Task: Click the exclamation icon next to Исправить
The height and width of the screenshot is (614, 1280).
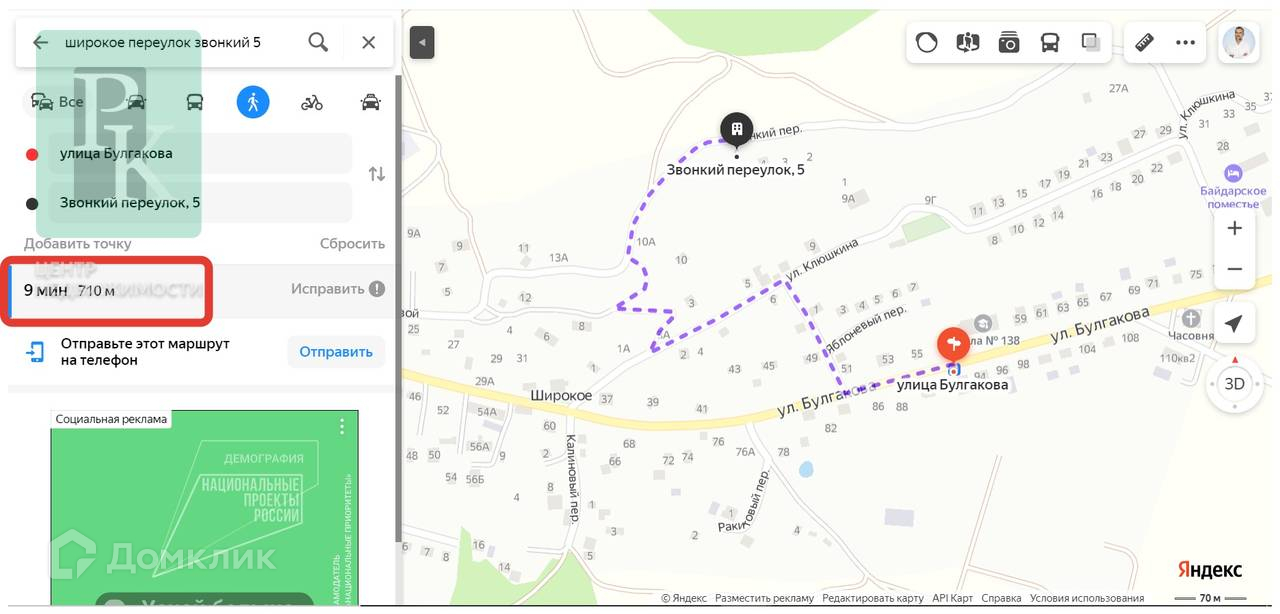Action: point(377,289)
